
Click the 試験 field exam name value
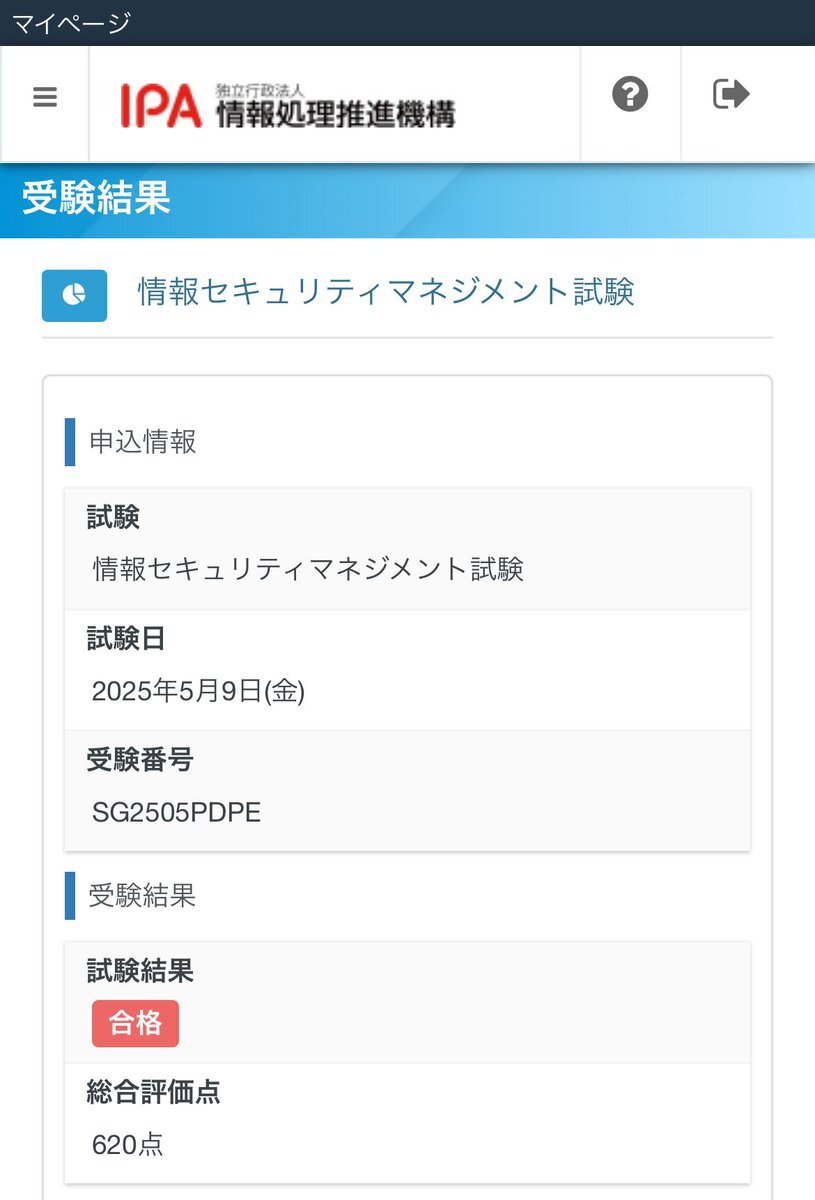click(x=308, y=570)
